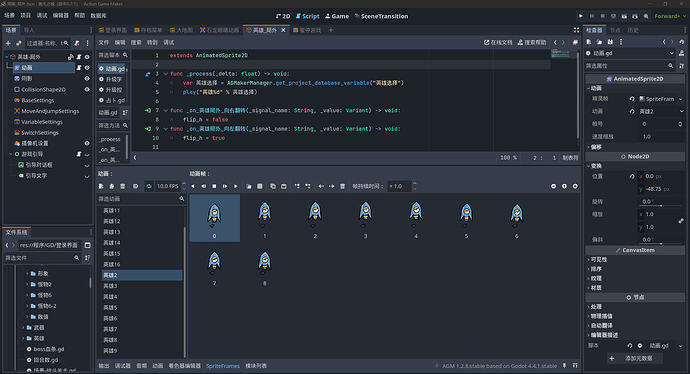The width and height of the screenshot is (690, 374).
Task: Play the selected animation backwards
Action: (193, 187)
